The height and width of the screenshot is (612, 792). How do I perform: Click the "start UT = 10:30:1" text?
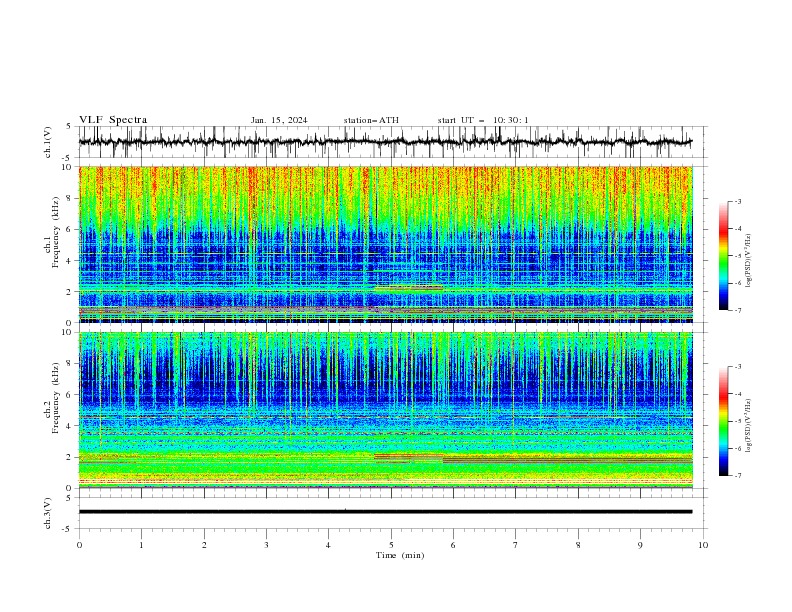click(483, 120)
